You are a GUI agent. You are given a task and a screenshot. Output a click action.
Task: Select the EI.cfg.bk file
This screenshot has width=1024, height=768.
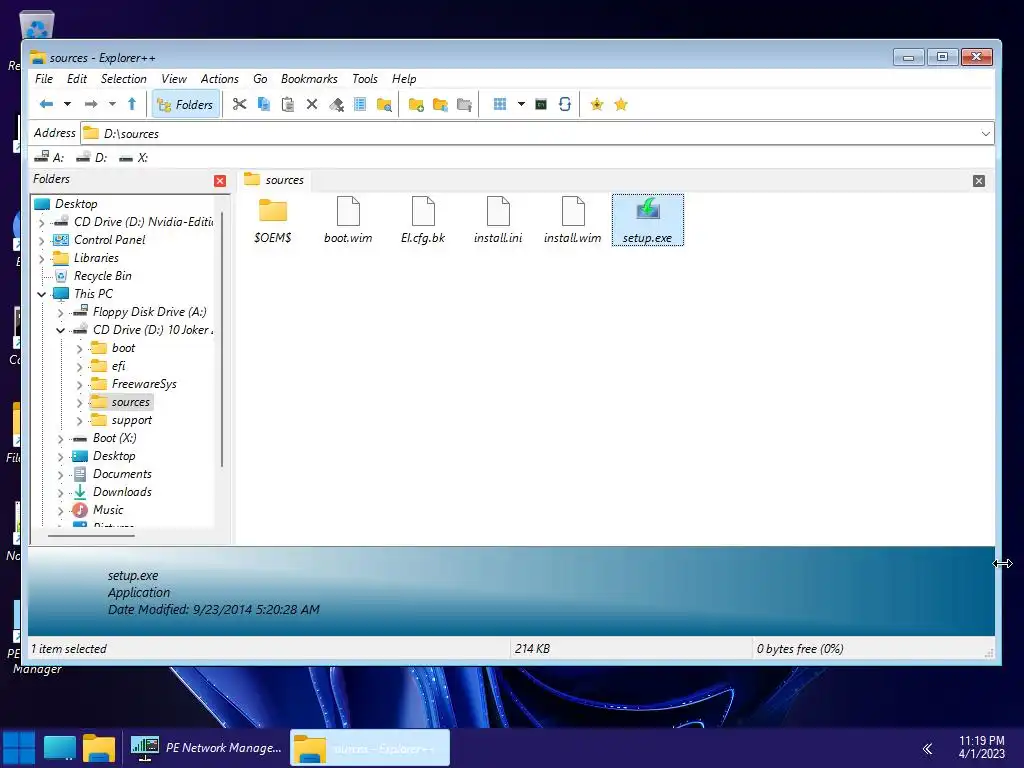pos(423,220)
